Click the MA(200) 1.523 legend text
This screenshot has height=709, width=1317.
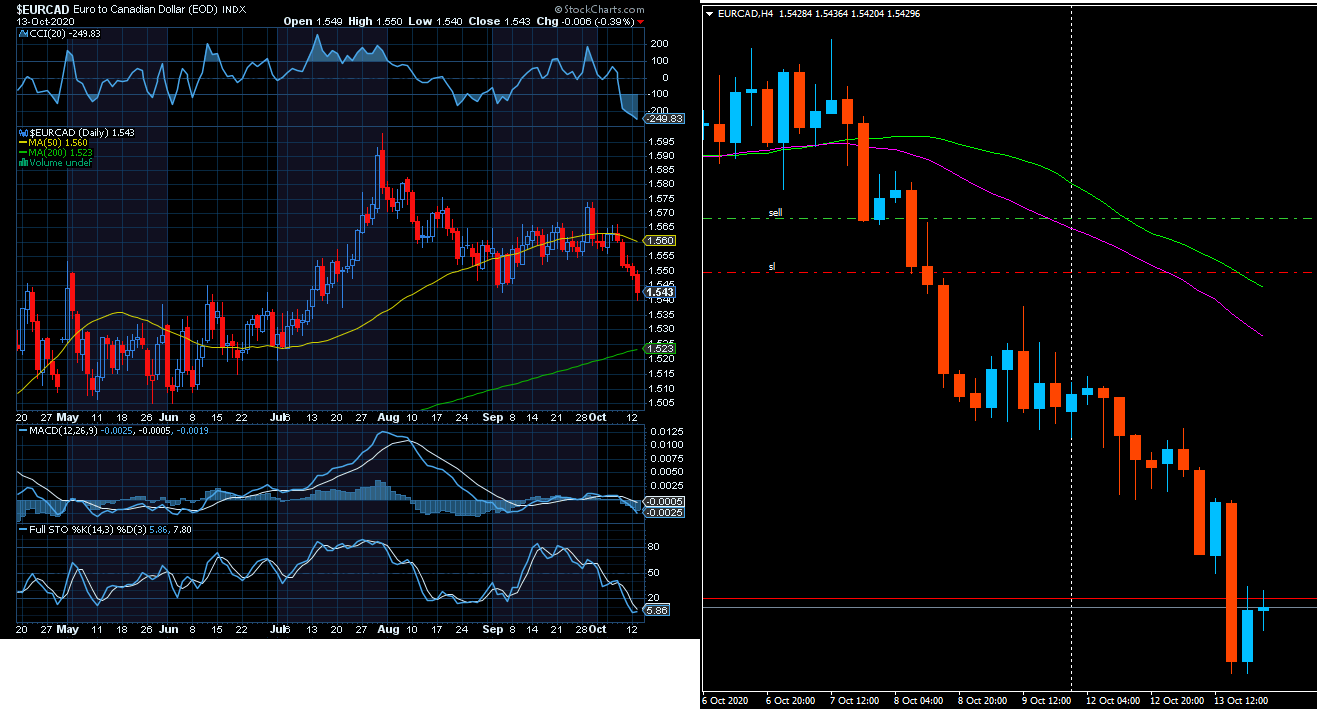pyautogui.click(x=63, y=153)
